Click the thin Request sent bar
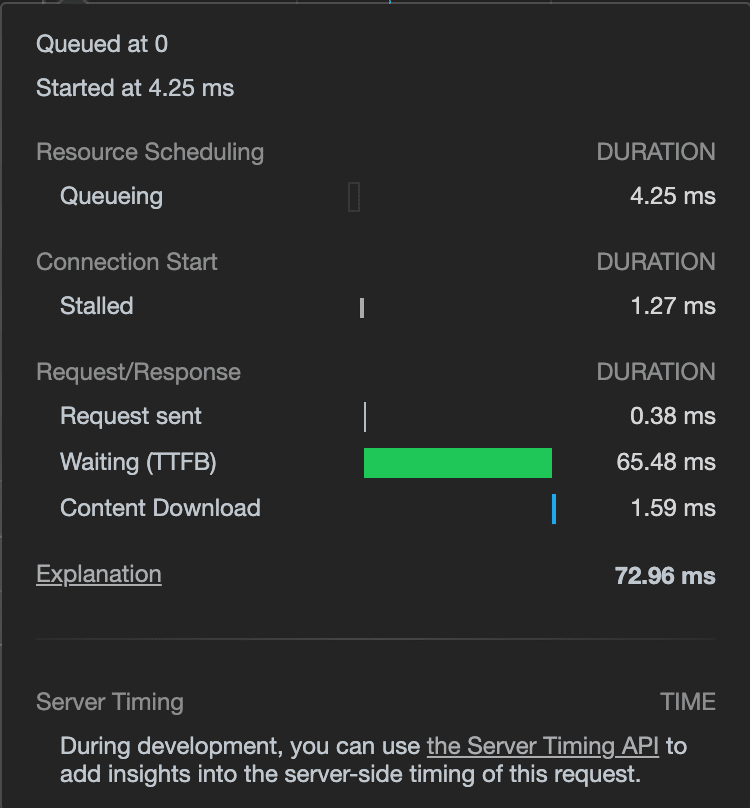The image size is (750, 808). click(x=365, y=417)
